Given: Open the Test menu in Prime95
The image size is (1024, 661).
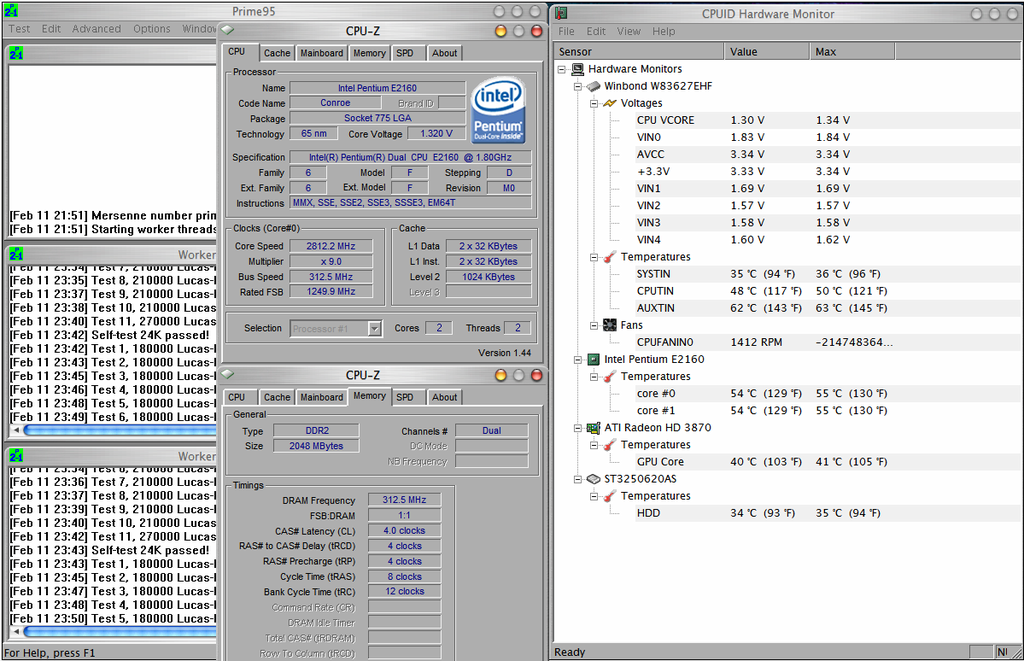Looking at the screenshot, I should point(19,29).
